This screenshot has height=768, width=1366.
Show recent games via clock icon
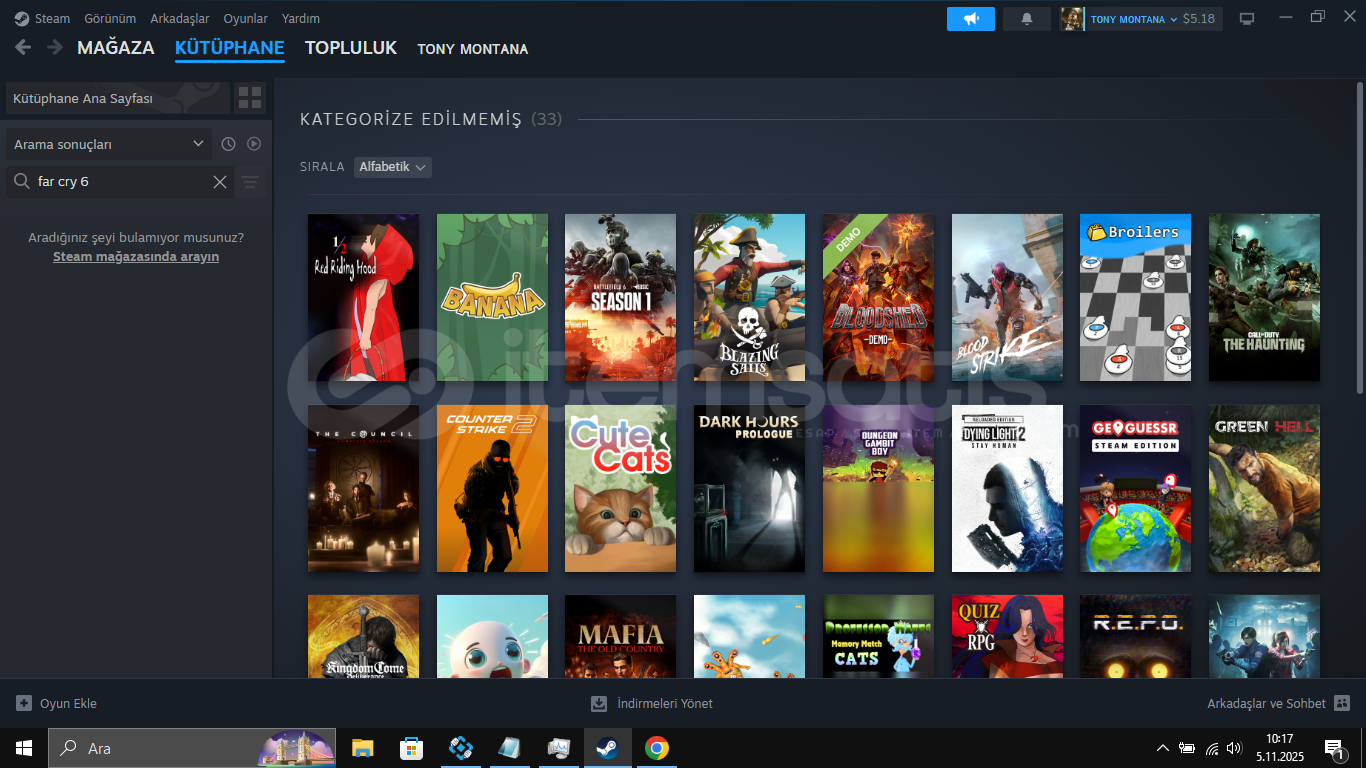(228, 144)
